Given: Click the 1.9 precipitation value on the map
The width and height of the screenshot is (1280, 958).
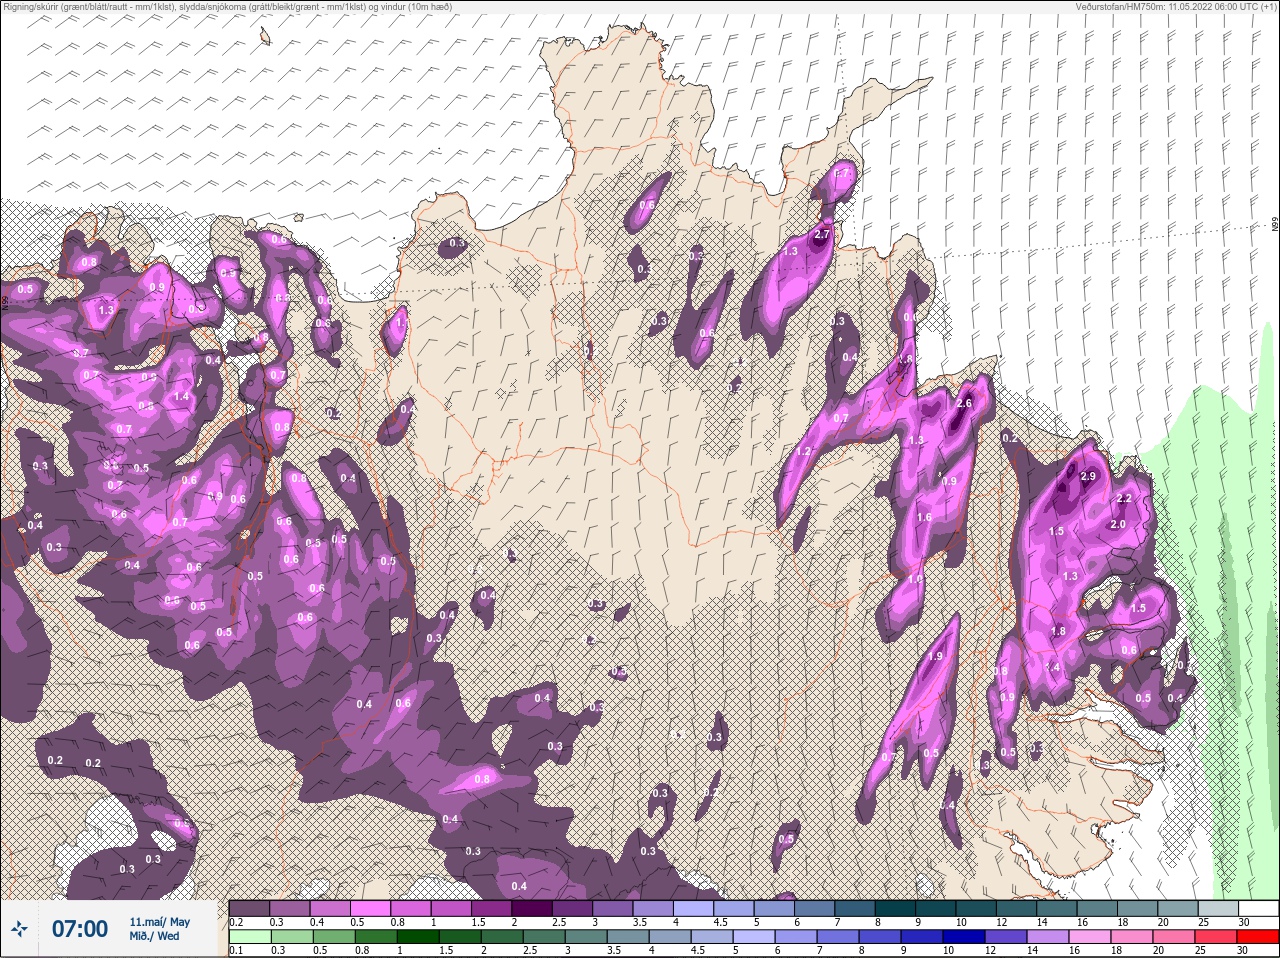Looking at the screenshot, I should [x=935, y=656].
